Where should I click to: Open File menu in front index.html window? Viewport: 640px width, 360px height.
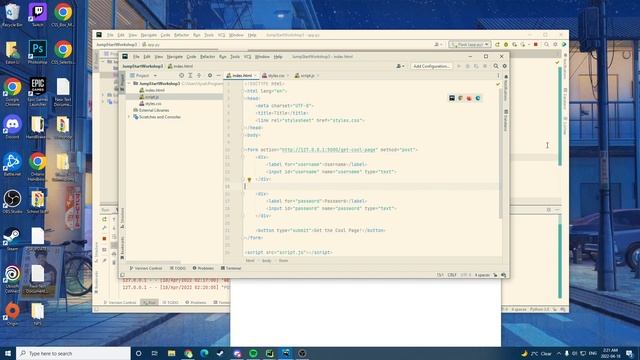136,57
